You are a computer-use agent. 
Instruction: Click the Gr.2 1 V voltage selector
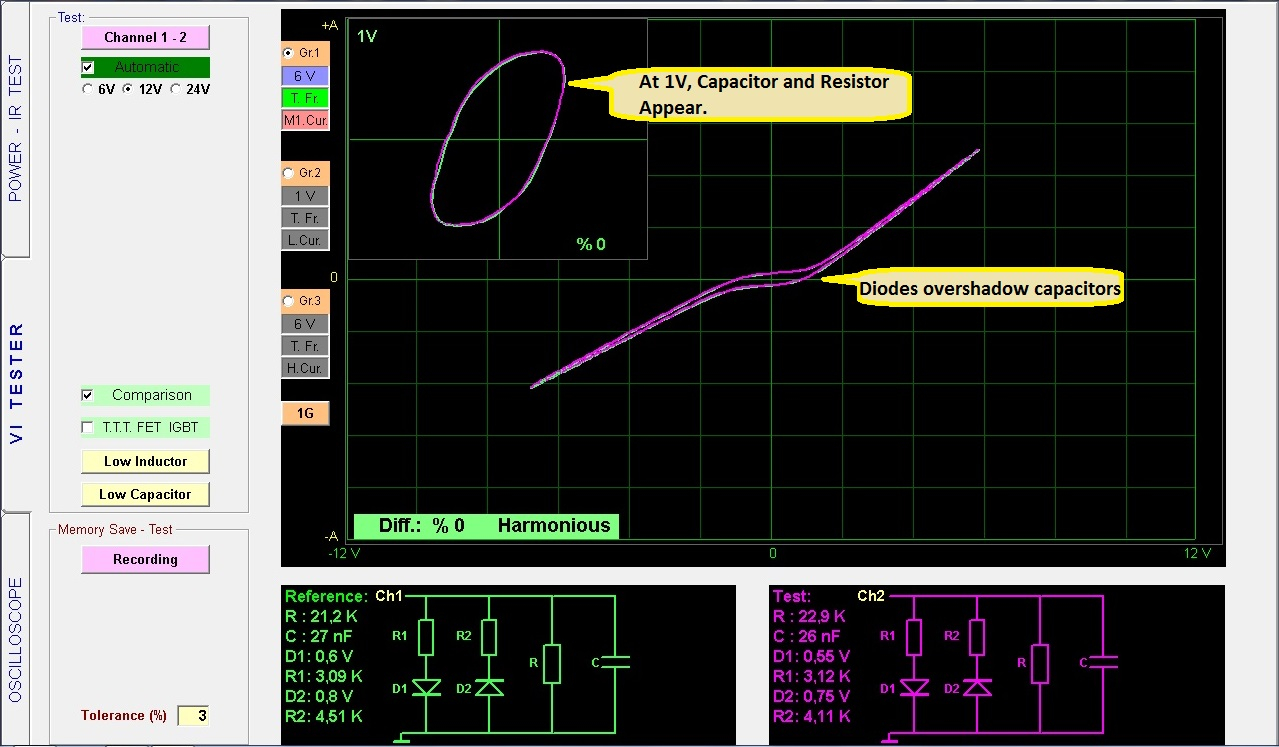(x=305, y=196)
